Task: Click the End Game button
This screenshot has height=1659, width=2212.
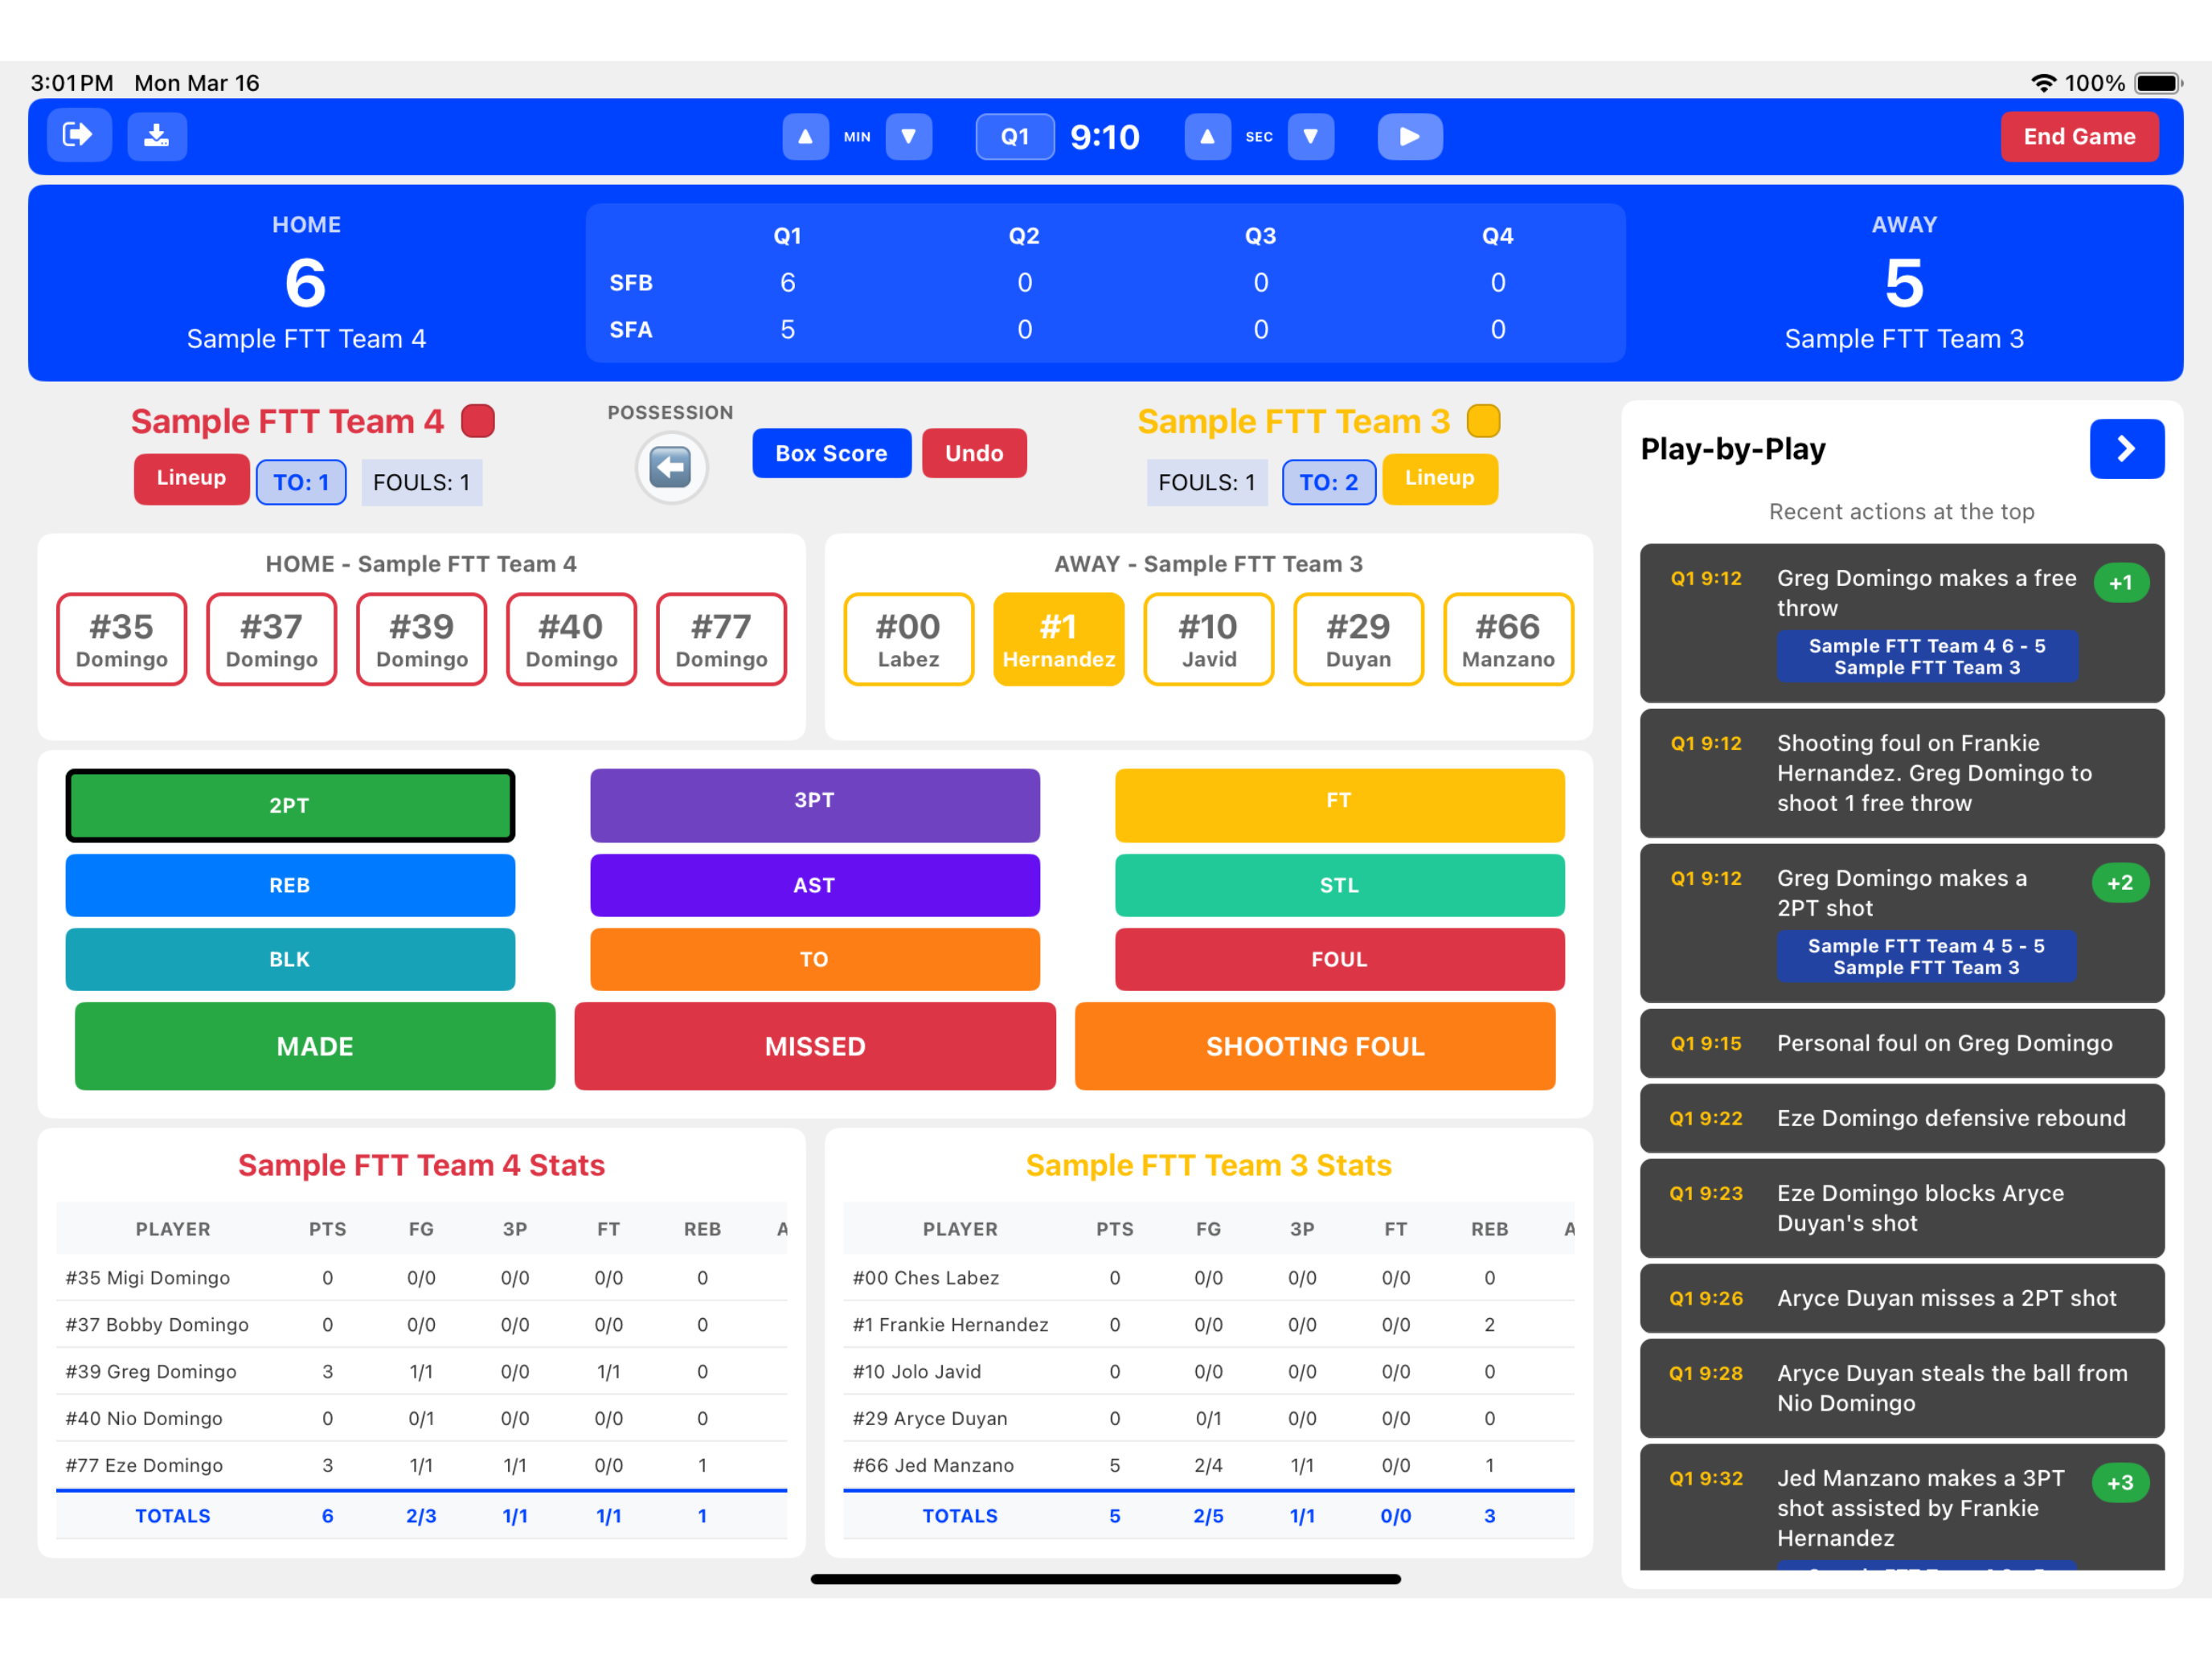Action: coord(2079,137)
